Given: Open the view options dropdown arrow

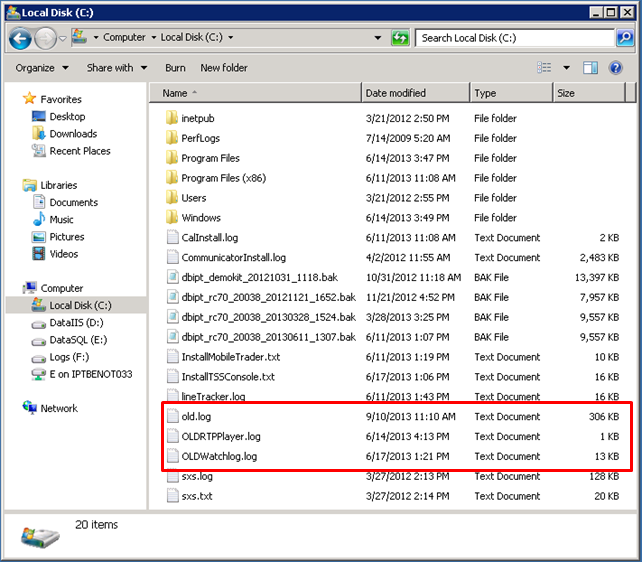Looking at the screenshot, I should 566,68.
